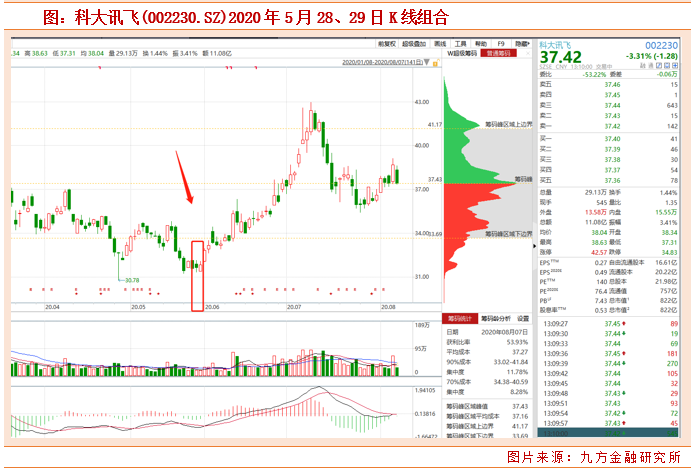695x472 pixels.
Task: Click the header stat 振 3.41%
Action: point(184,53)
